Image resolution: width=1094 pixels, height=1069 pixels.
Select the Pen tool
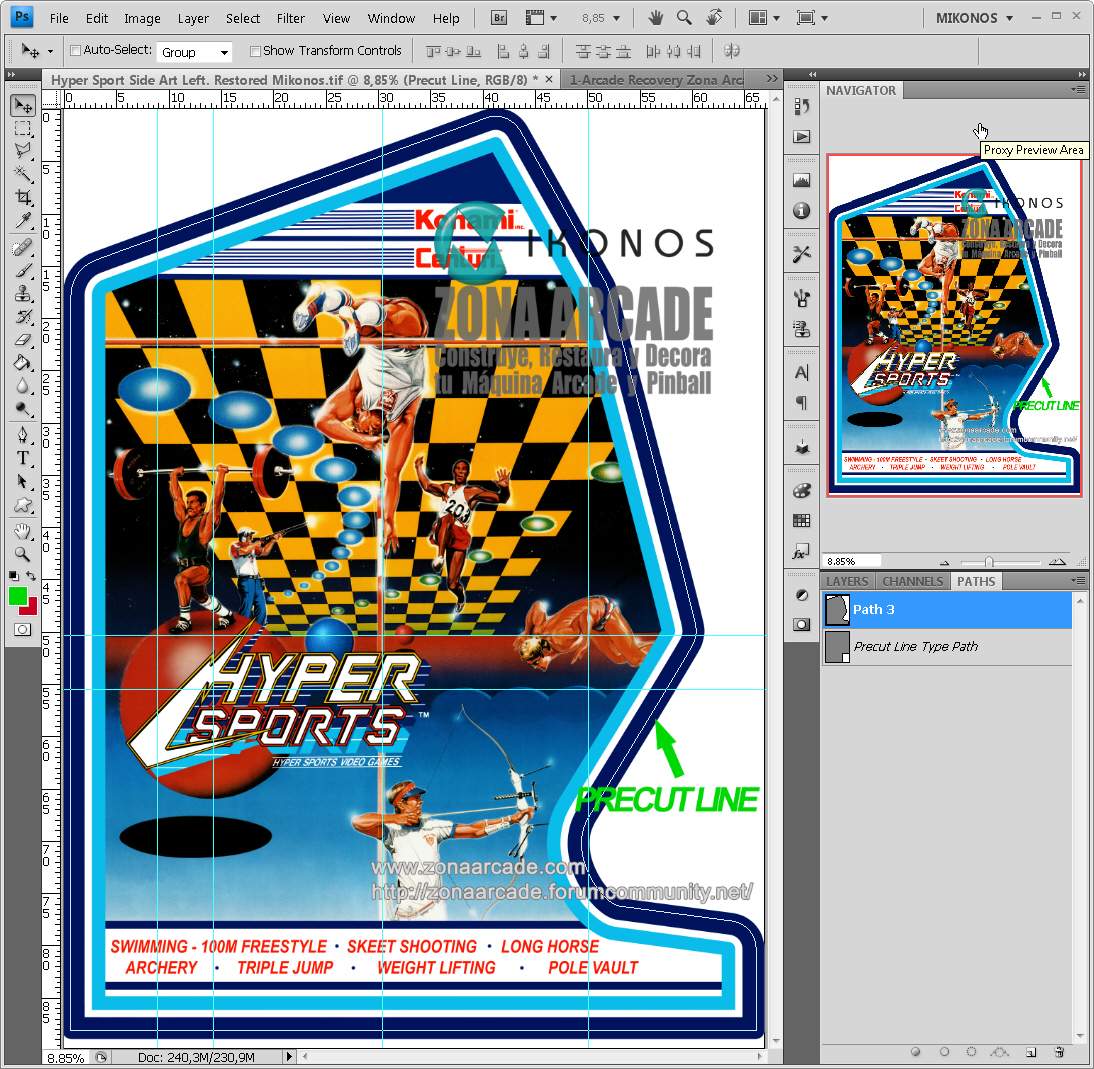22,433
